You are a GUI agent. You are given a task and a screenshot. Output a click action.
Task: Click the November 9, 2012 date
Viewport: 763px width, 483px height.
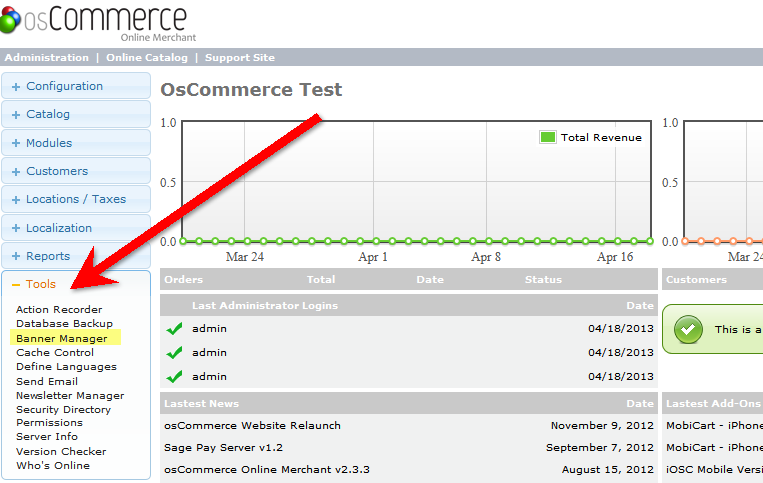602,426
